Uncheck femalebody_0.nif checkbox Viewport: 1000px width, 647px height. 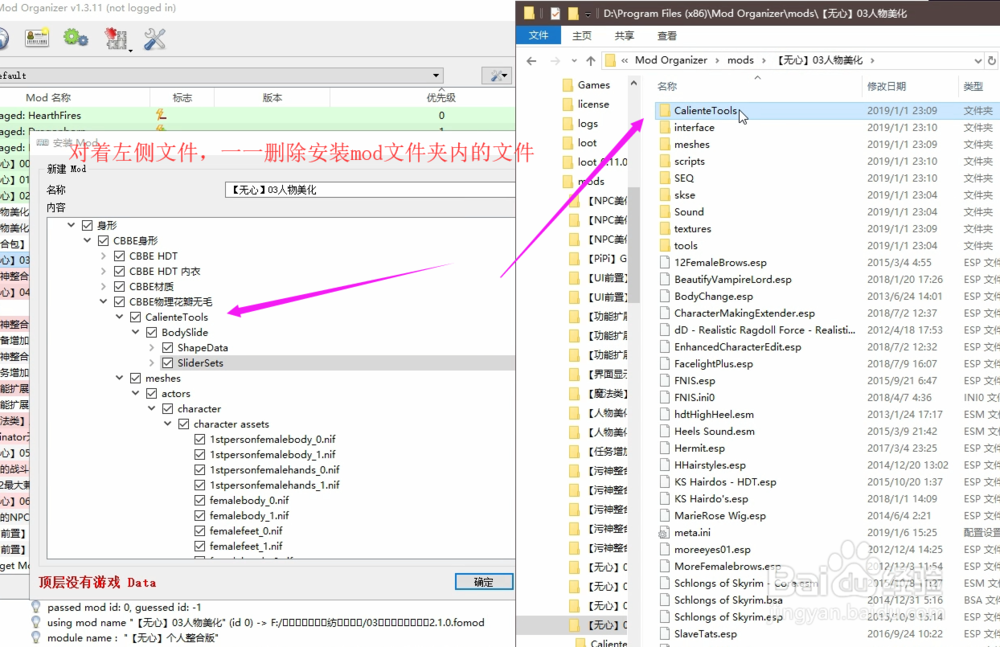coord(200,500)
